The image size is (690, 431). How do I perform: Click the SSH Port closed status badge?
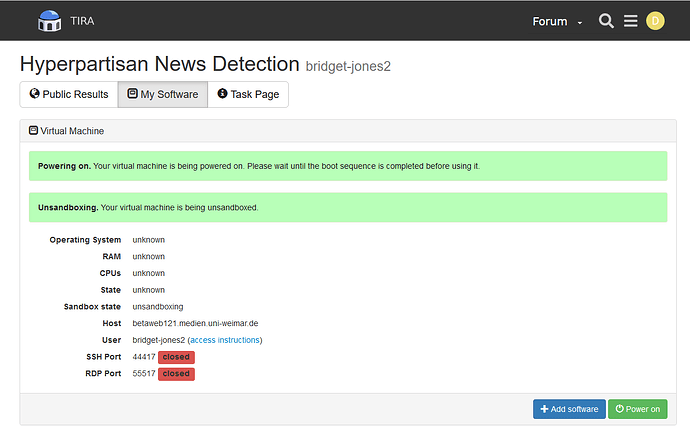[x=176, y=357]
